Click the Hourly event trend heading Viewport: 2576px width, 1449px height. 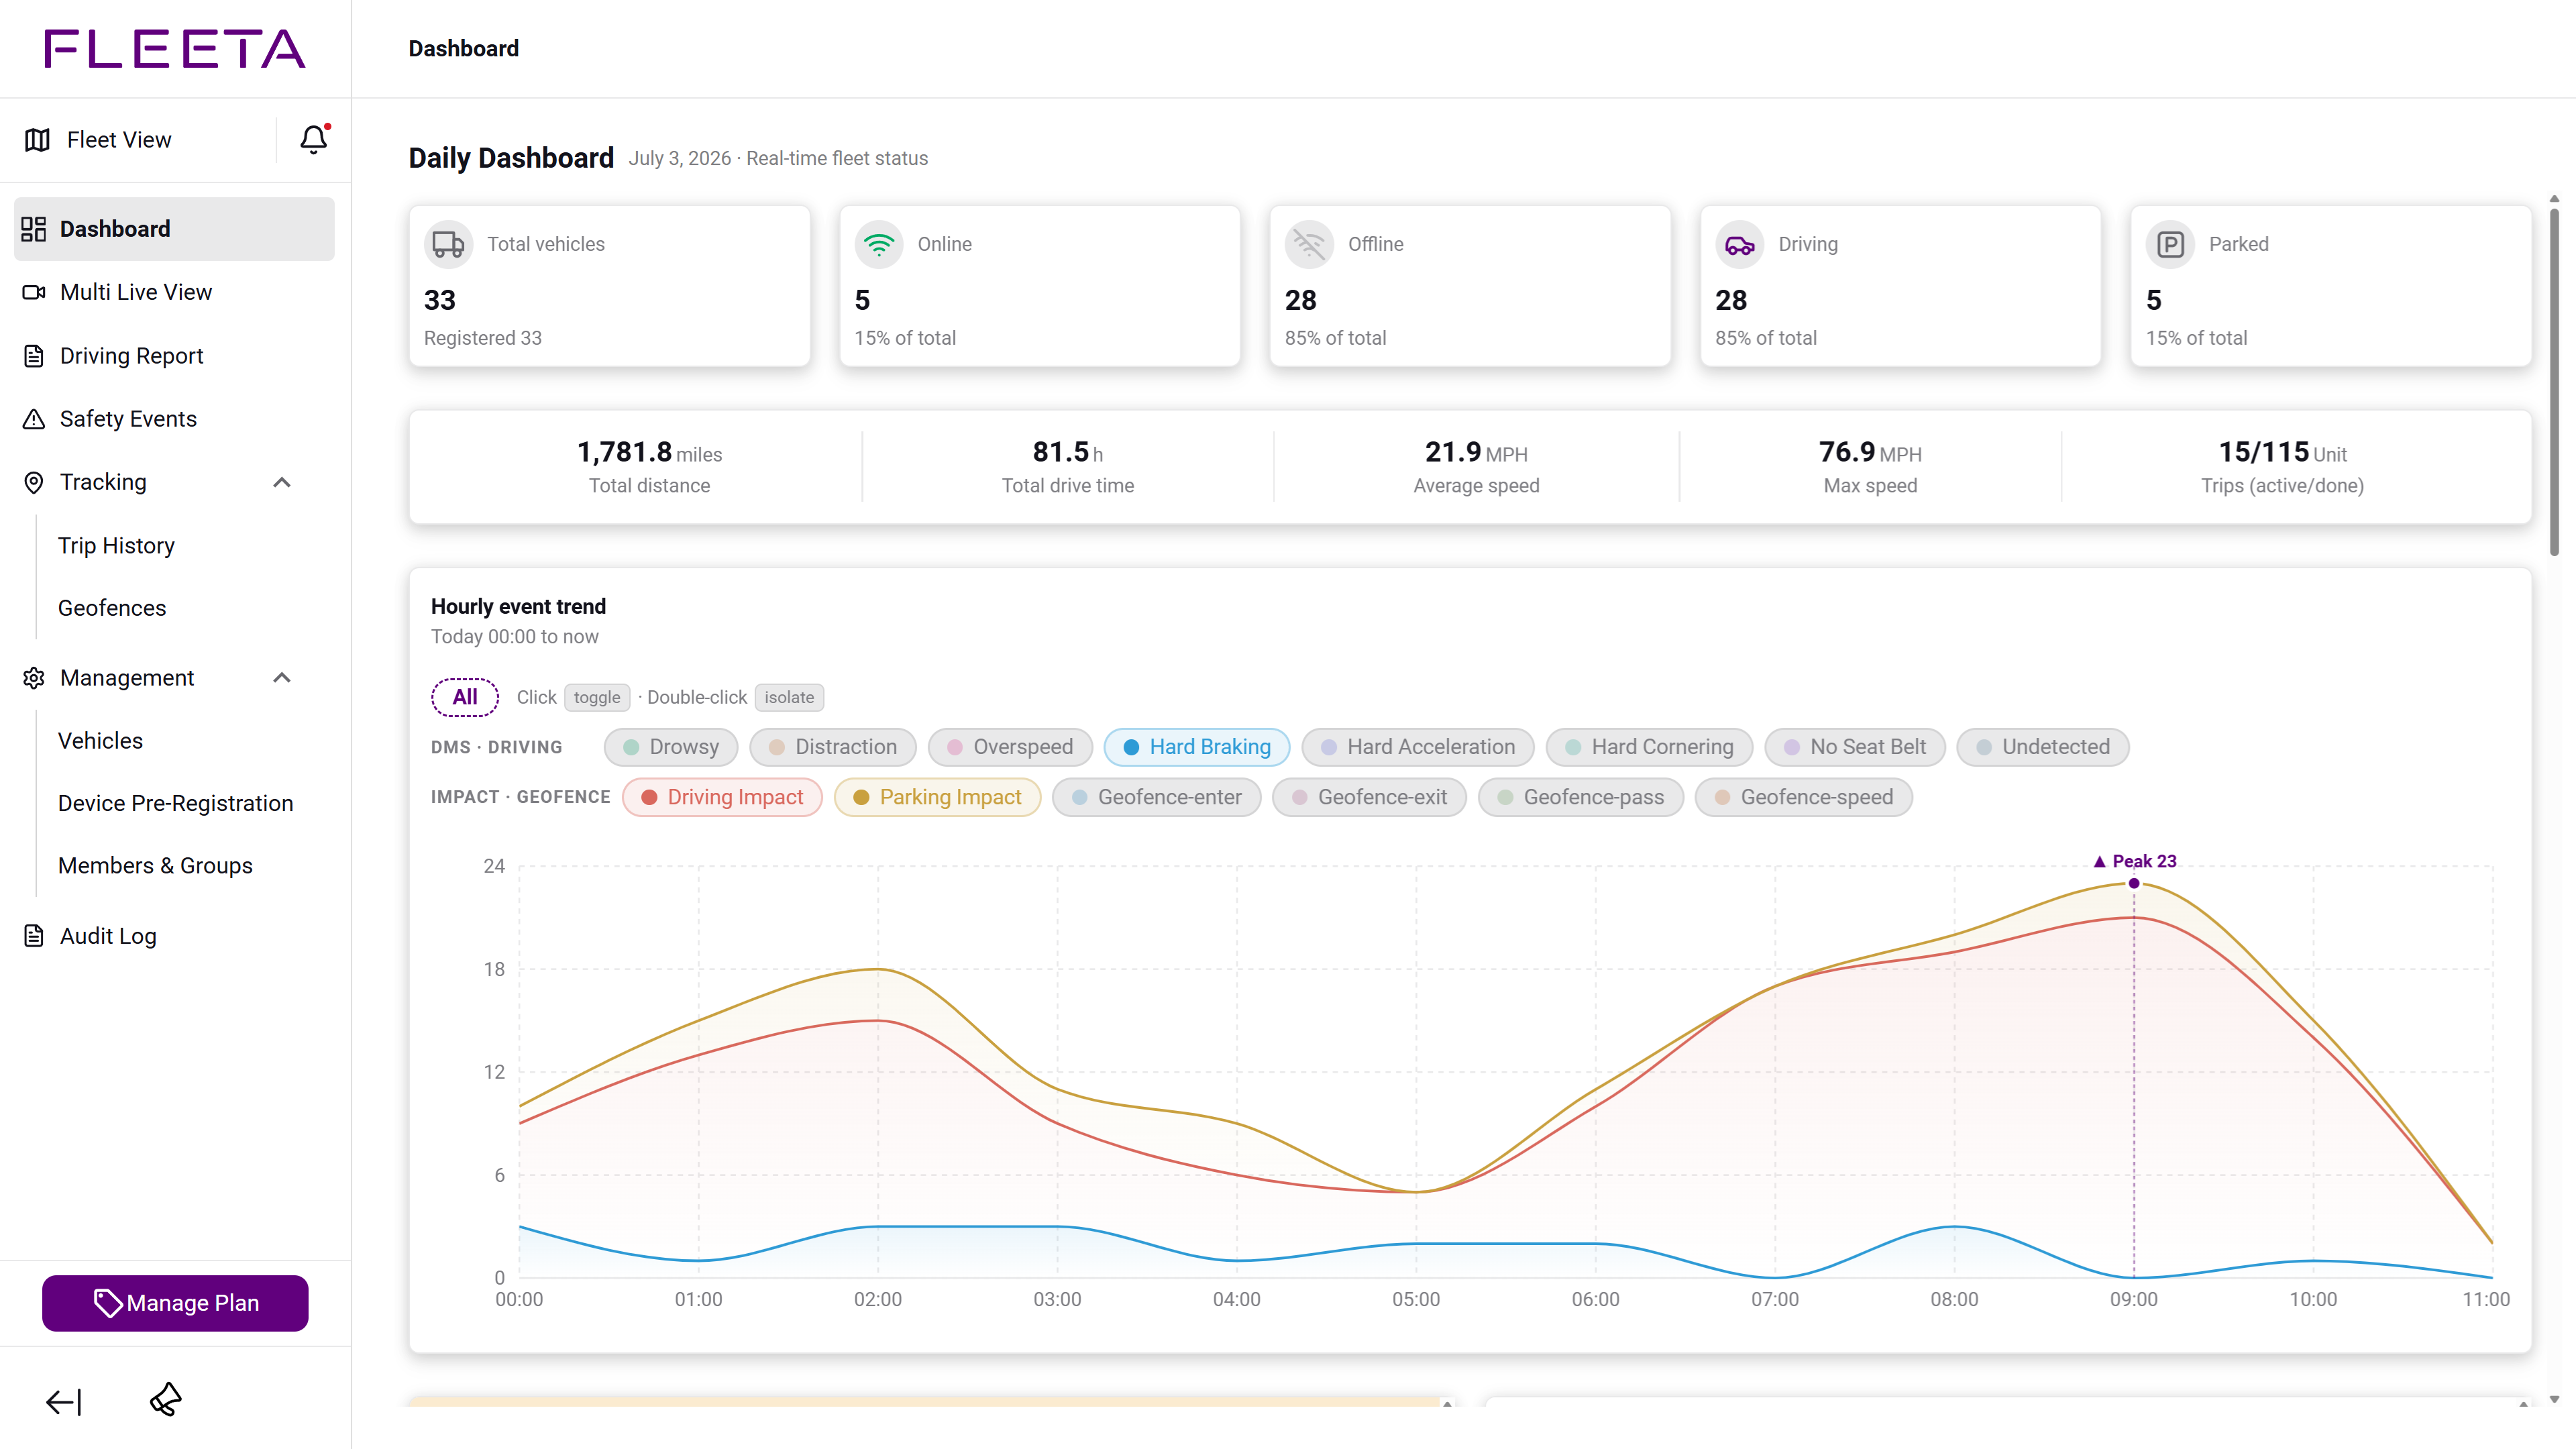point(518,607)
